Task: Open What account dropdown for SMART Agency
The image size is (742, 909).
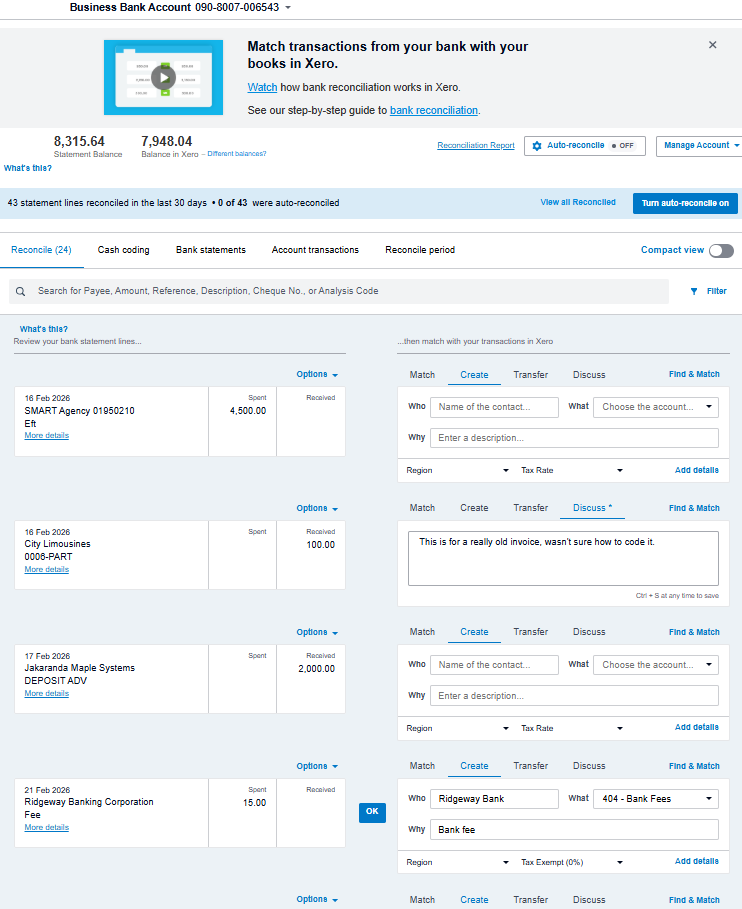Action: pyautogui.click(x=656, y=407)
